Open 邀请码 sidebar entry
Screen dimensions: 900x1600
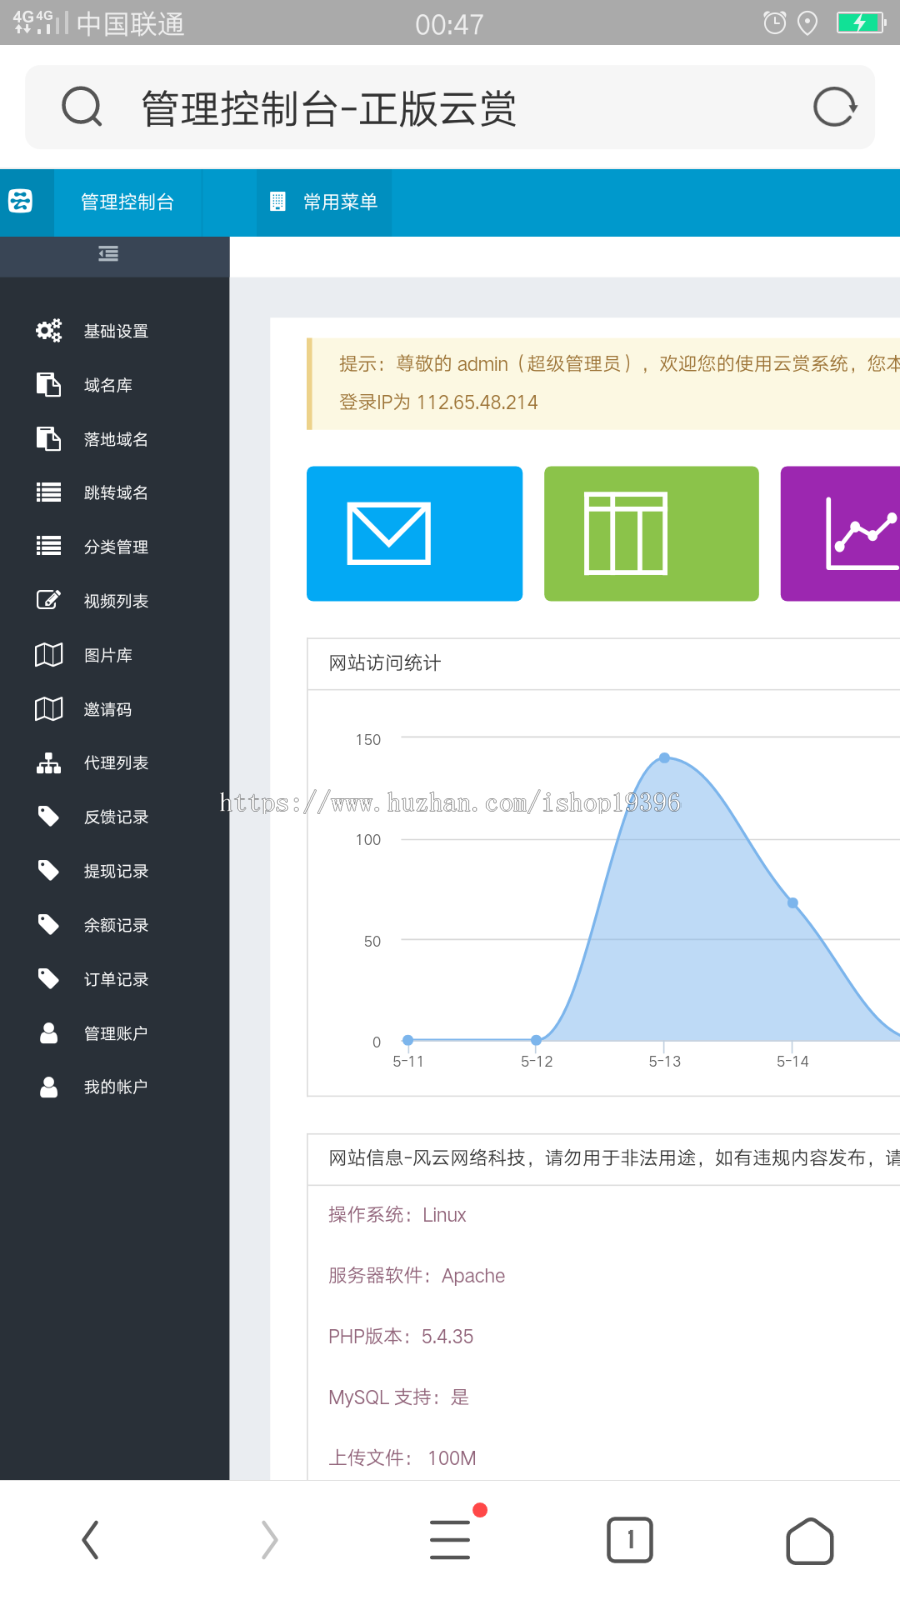coord(108,709)
